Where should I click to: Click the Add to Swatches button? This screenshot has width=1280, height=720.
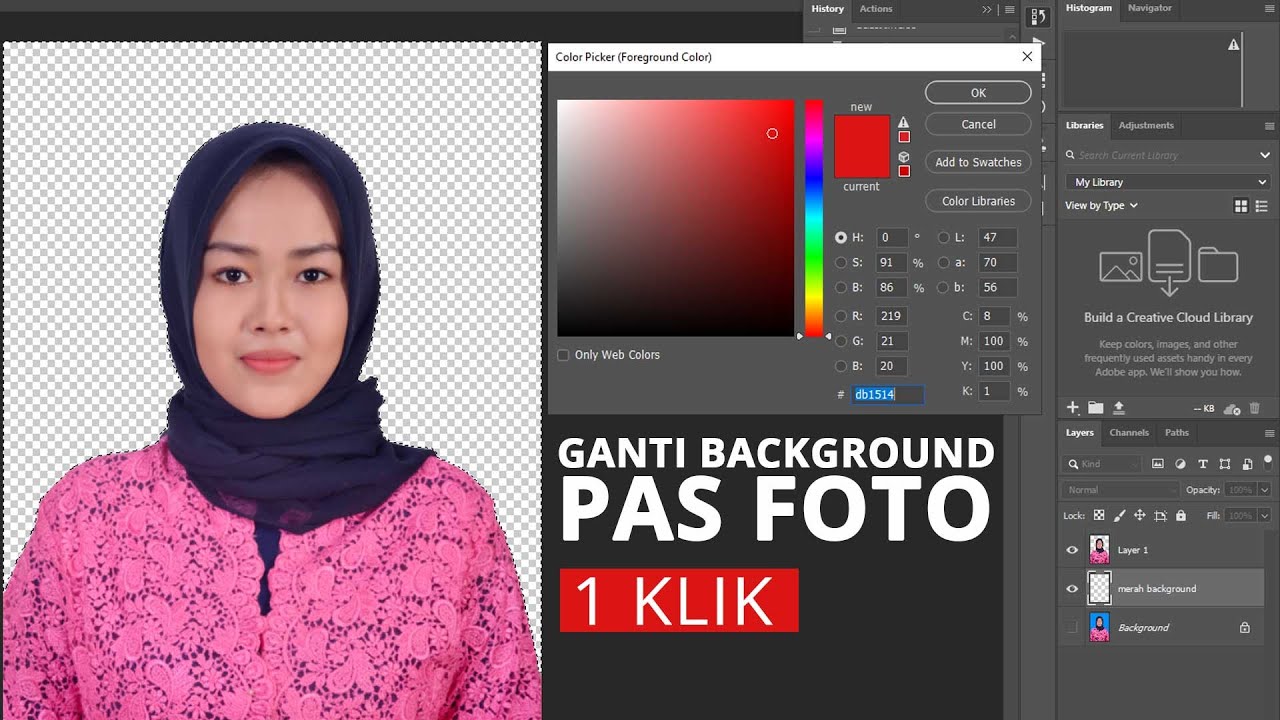(978, 162)
